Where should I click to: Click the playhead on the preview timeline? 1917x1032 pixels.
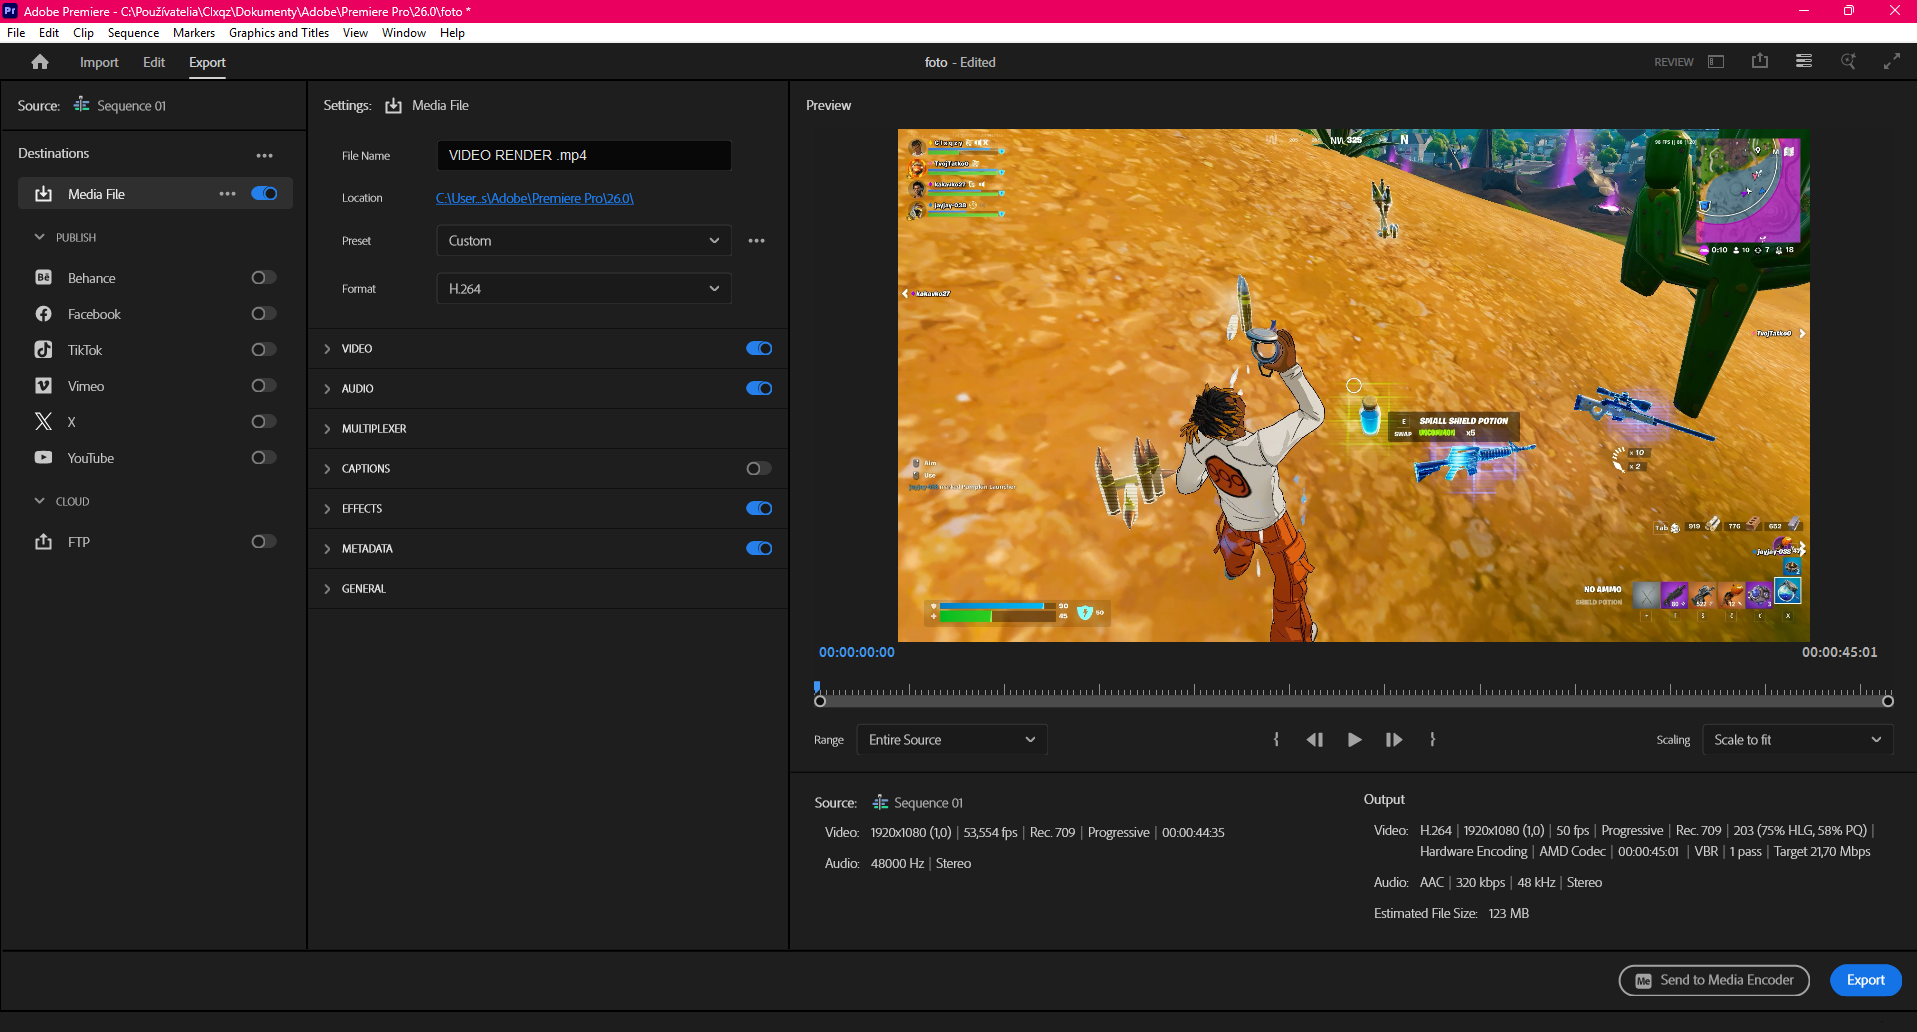[x=817, y=686]
